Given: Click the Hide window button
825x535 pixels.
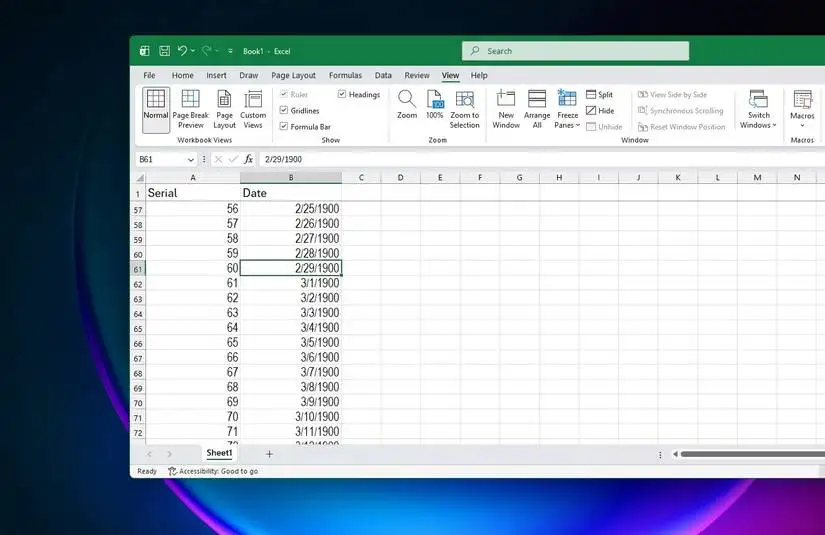Looking at the screenshot, I should pos(600,110).
